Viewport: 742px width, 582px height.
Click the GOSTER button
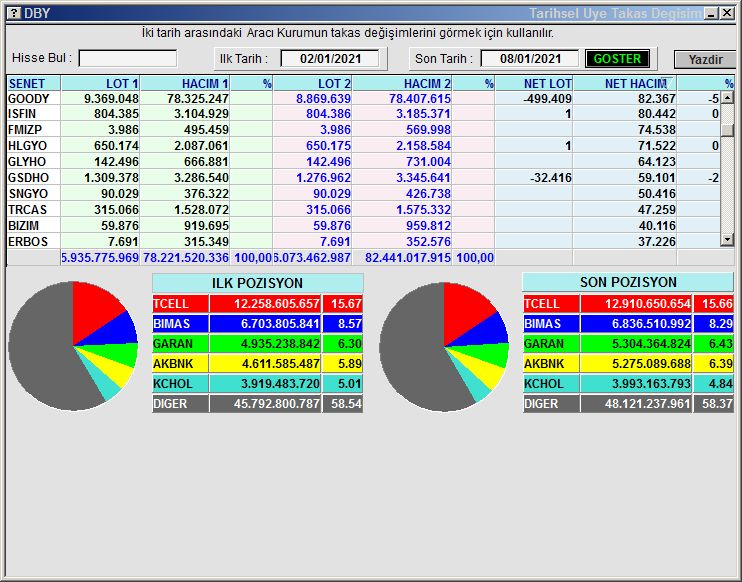coord(617,59)
